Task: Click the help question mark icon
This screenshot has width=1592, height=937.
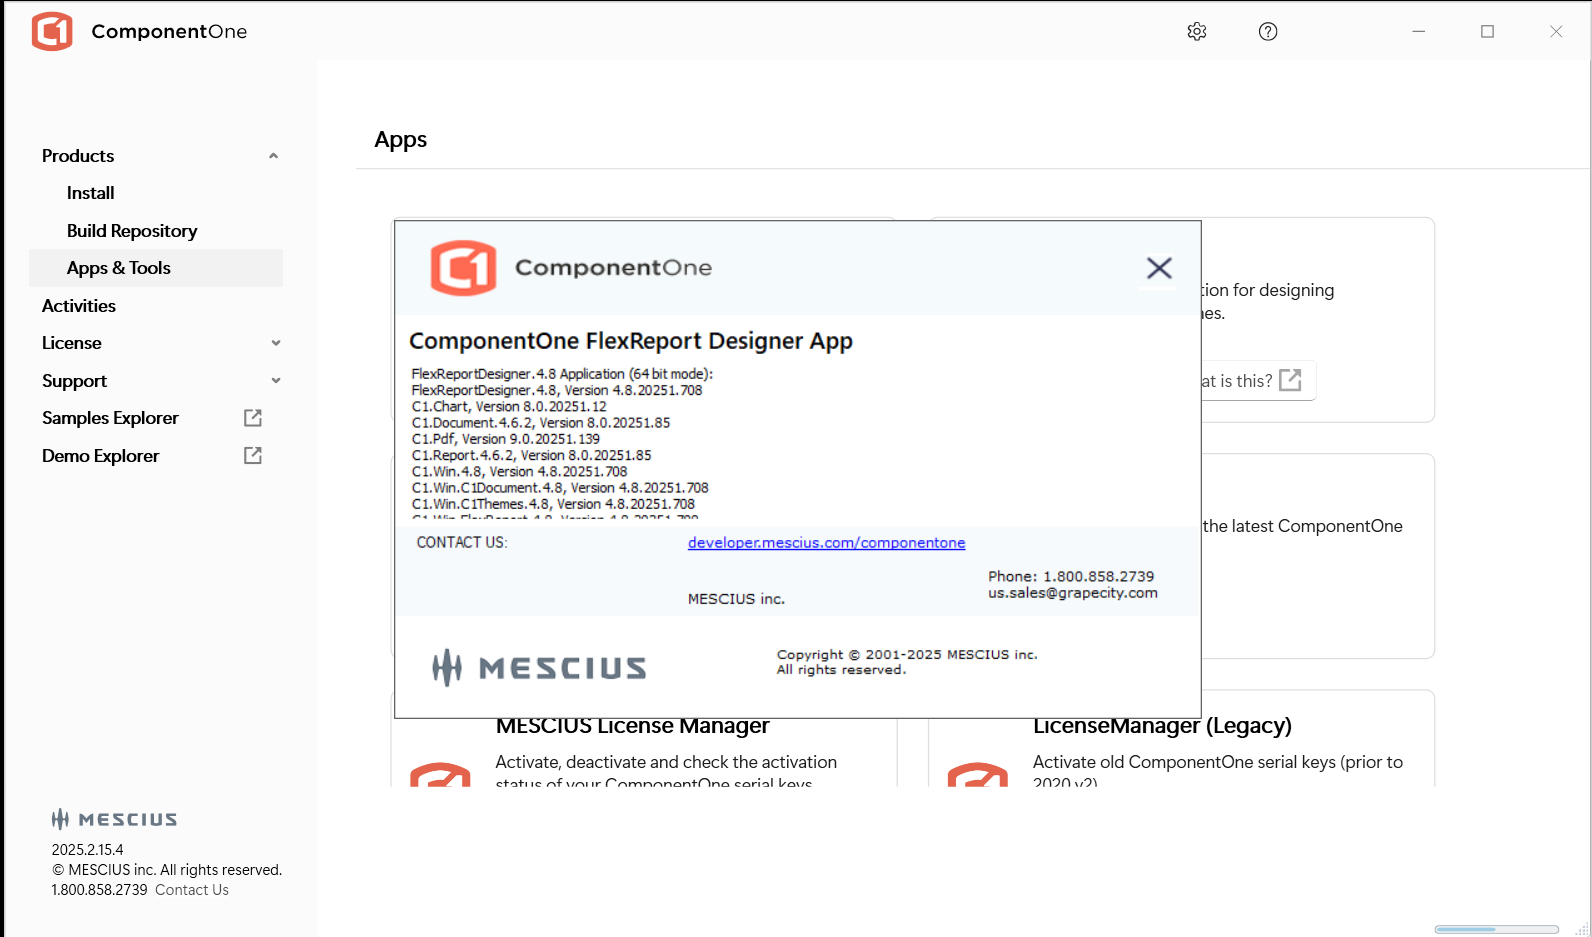Action: [x=1267, y=32]
